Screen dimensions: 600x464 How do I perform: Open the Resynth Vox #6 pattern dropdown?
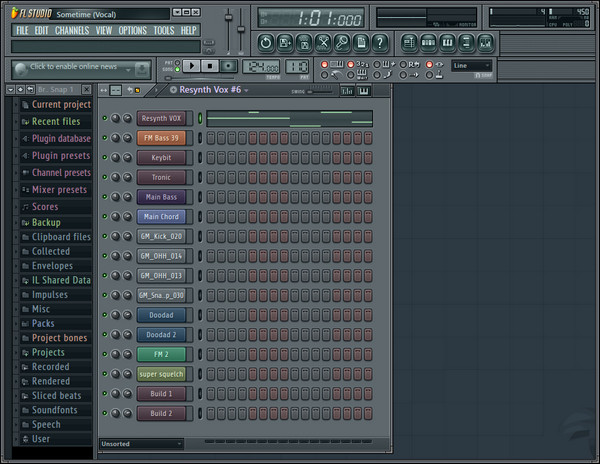pyautogui.click(x=245, y=90)
